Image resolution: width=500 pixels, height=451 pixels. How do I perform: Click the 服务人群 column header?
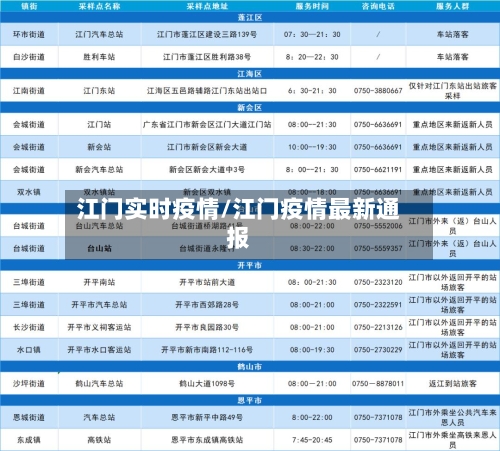[x=452, y=6]
